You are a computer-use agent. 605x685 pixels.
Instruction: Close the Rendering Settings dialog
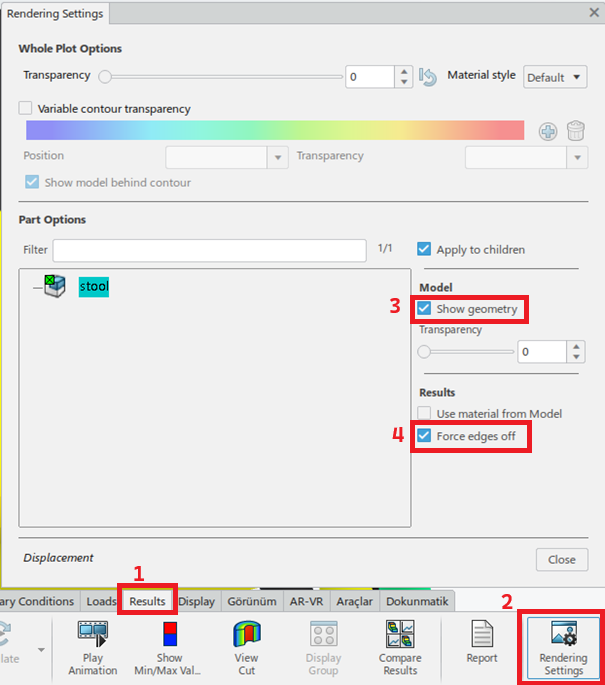561,559
